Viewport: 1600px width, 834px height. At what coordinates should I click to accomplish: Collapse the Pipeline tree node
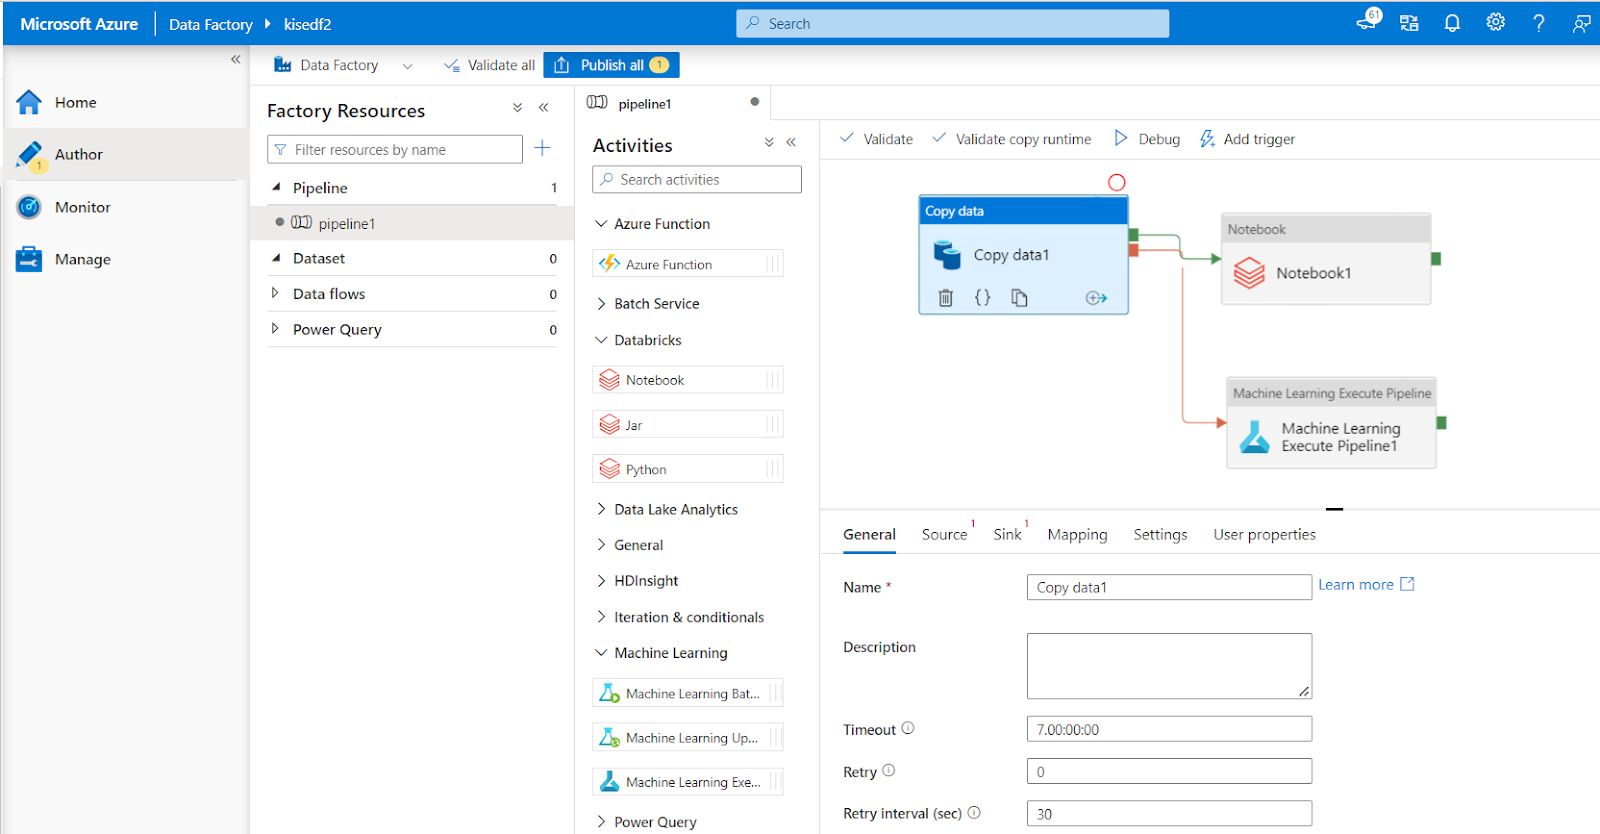[276, 187]
